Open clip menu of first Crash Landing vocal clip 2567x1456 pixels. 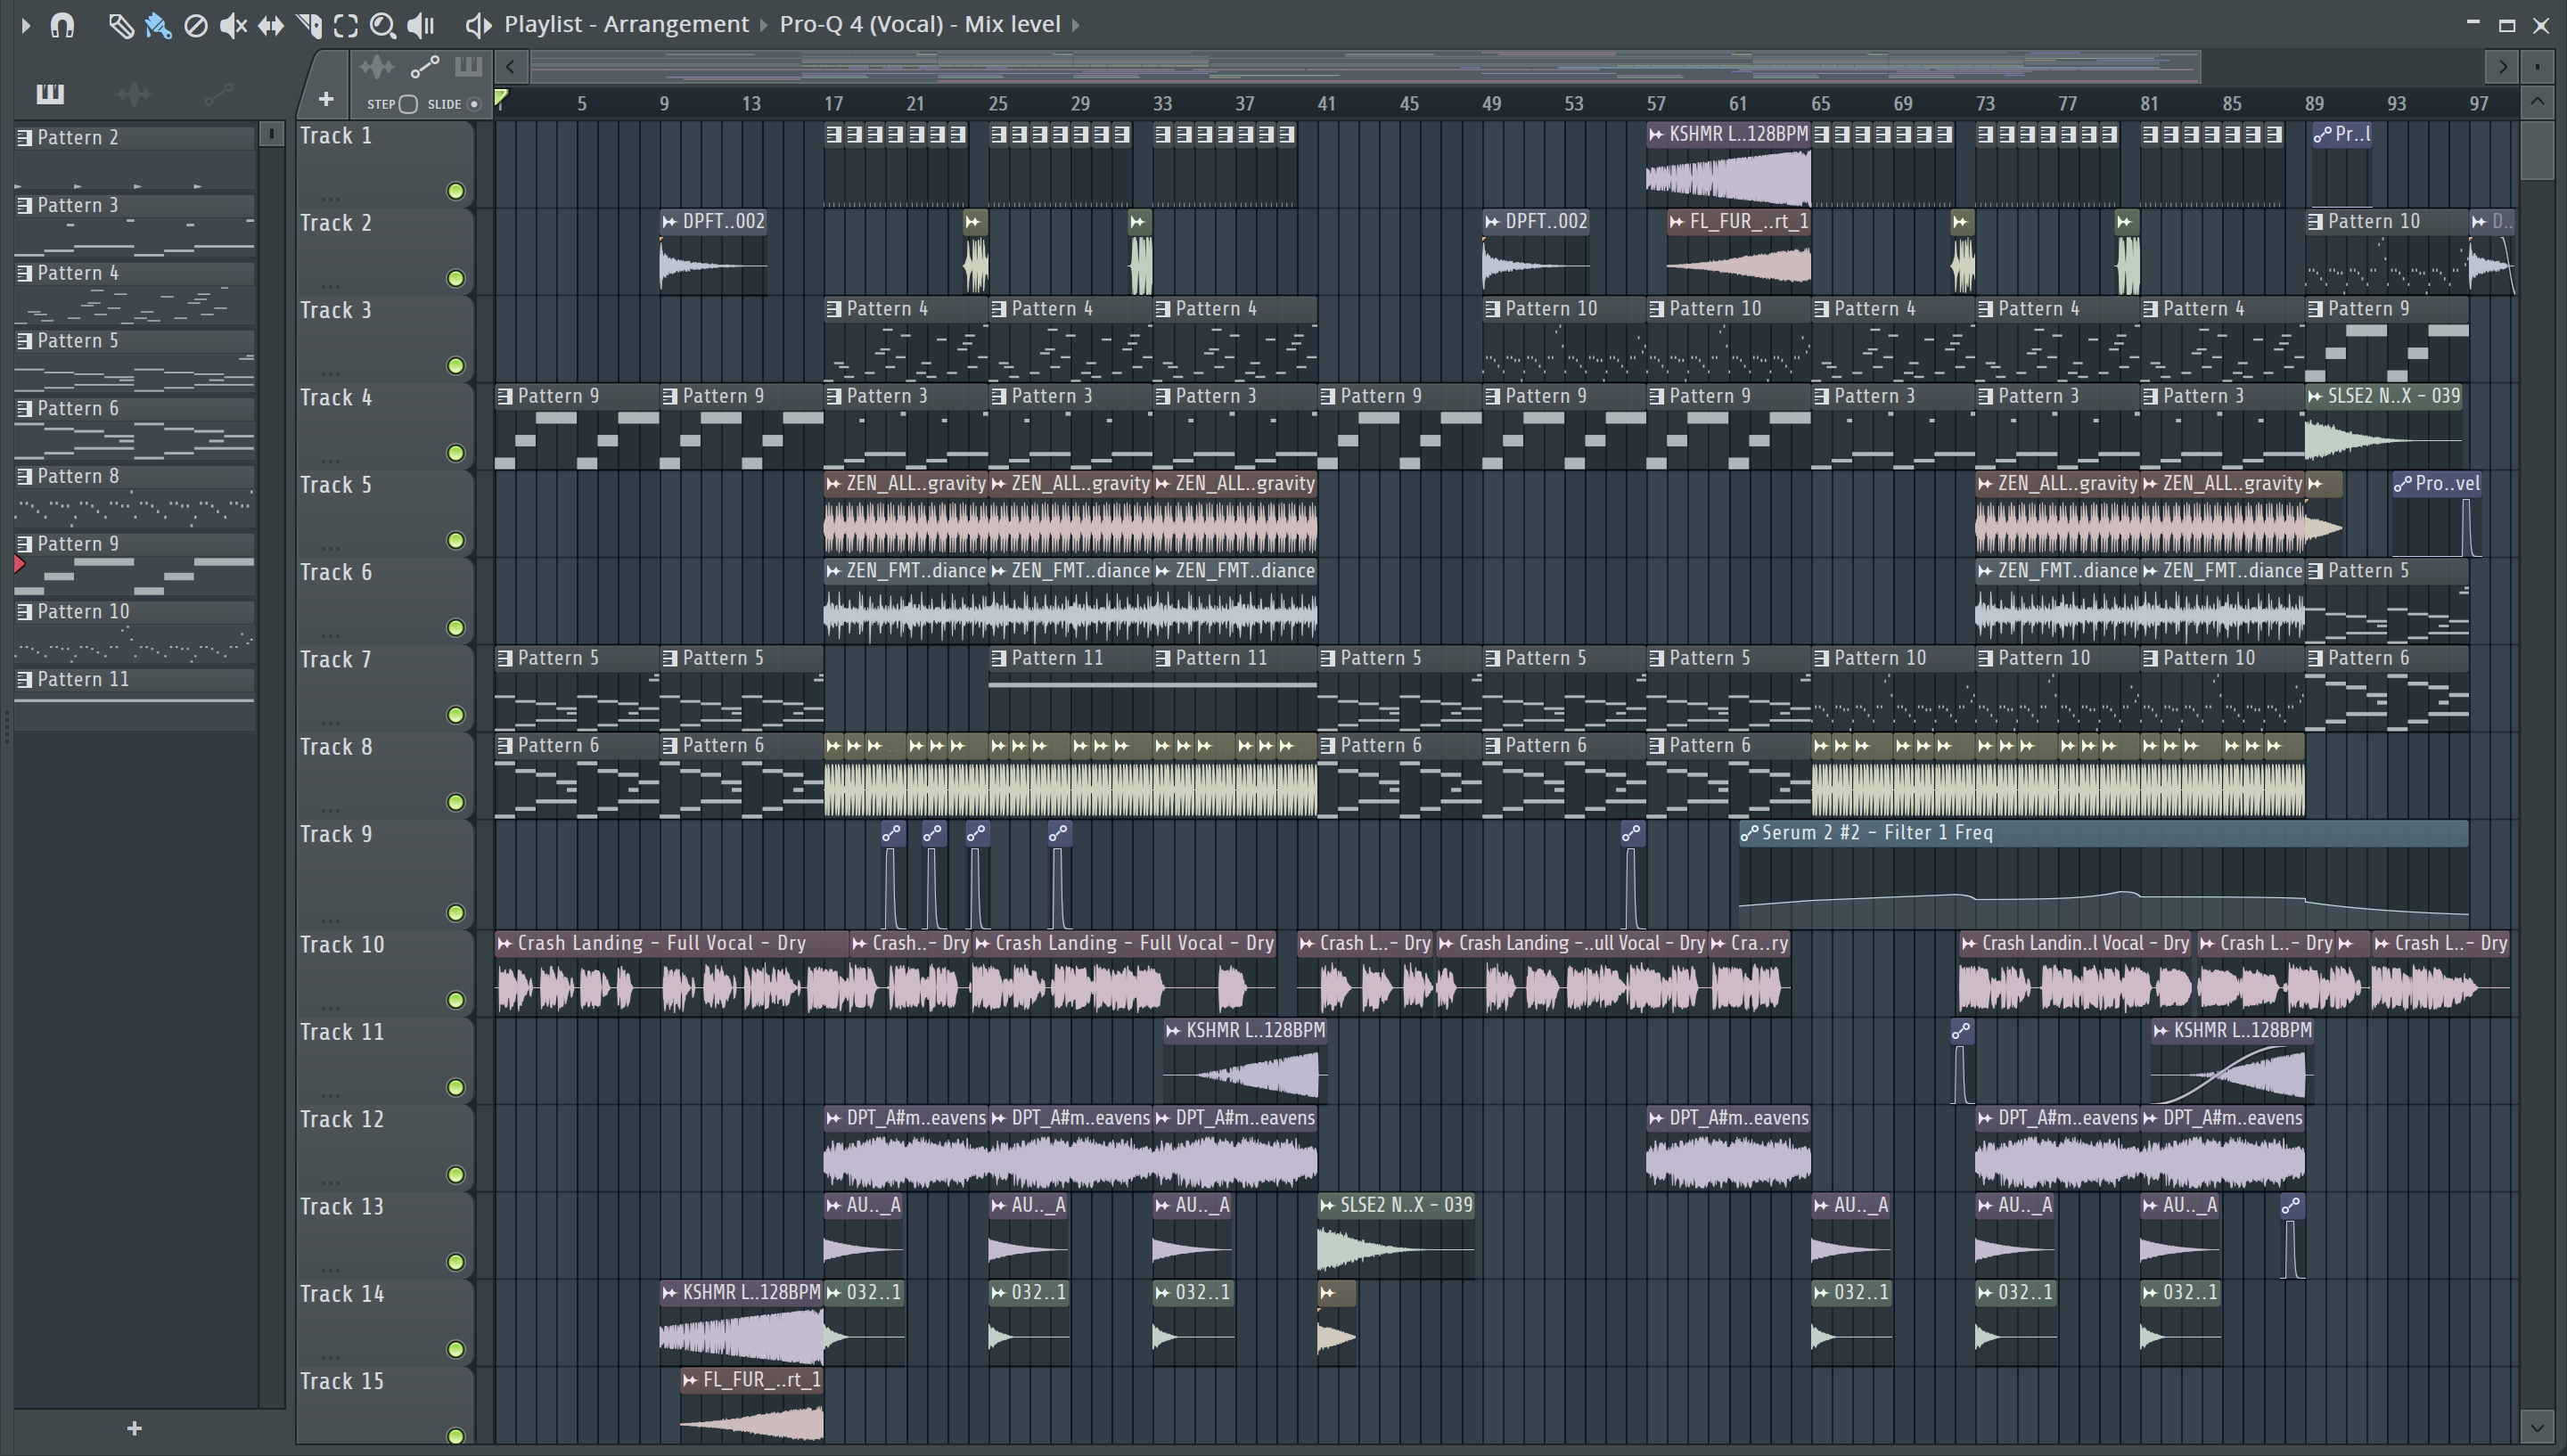[505, 944]
